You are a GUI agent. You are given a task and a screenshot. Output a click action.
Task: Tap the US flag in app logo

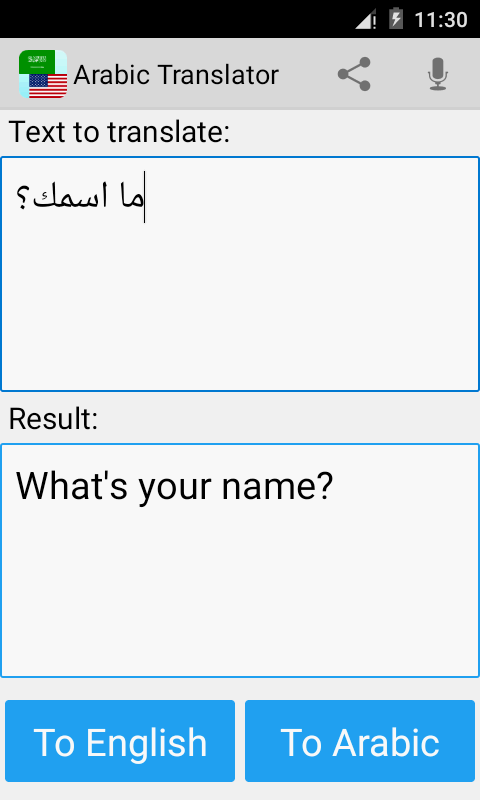click(48, 85)
